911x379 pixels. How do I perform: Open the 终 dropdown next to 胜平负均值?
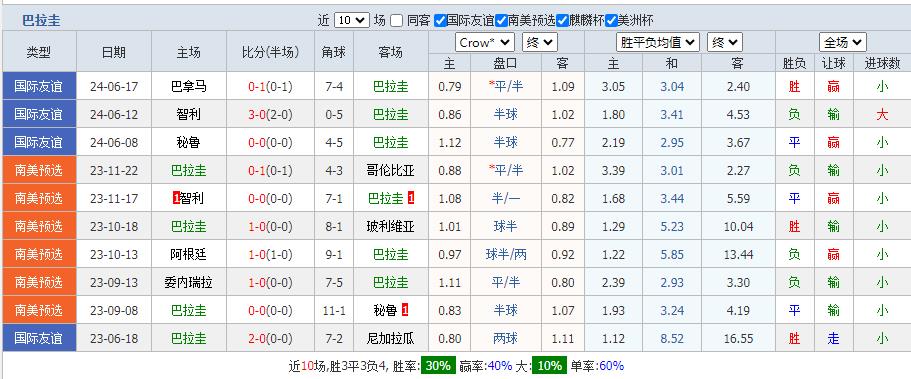pos(725,42)
